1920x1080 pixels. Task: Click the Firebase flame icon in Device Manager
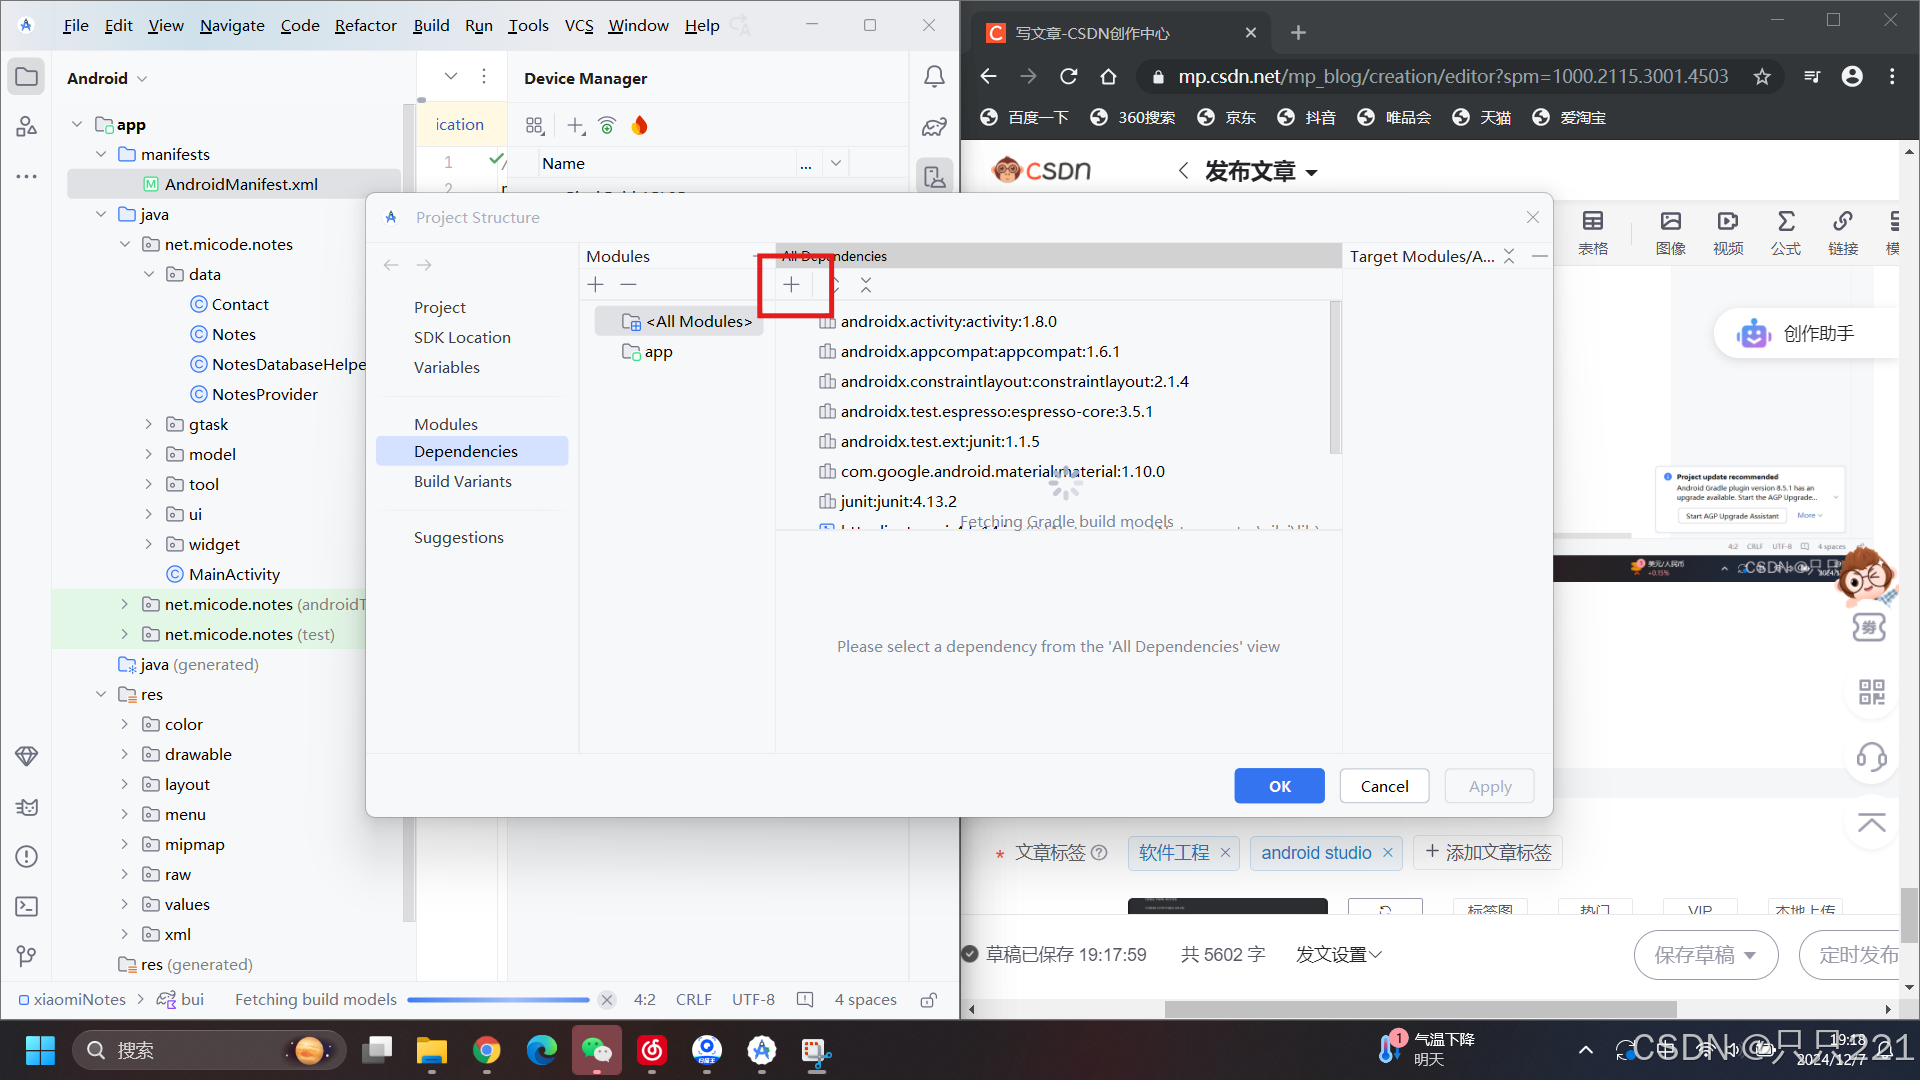(x=640, y=125)
